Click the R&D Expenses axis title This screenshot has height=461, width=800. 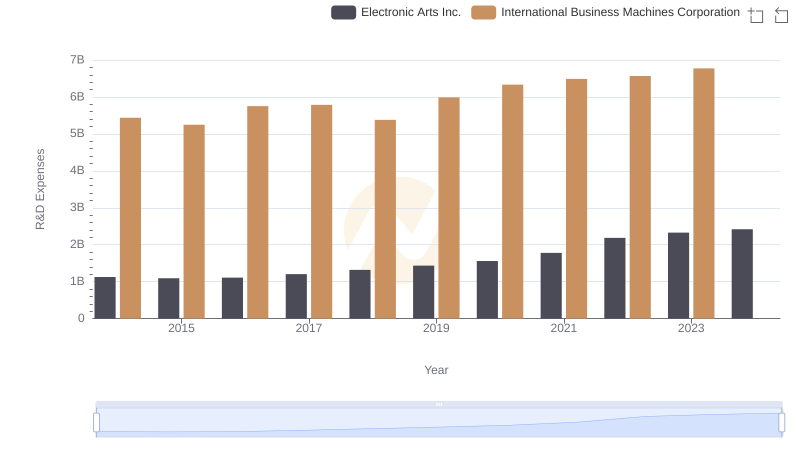pos(40,189)
